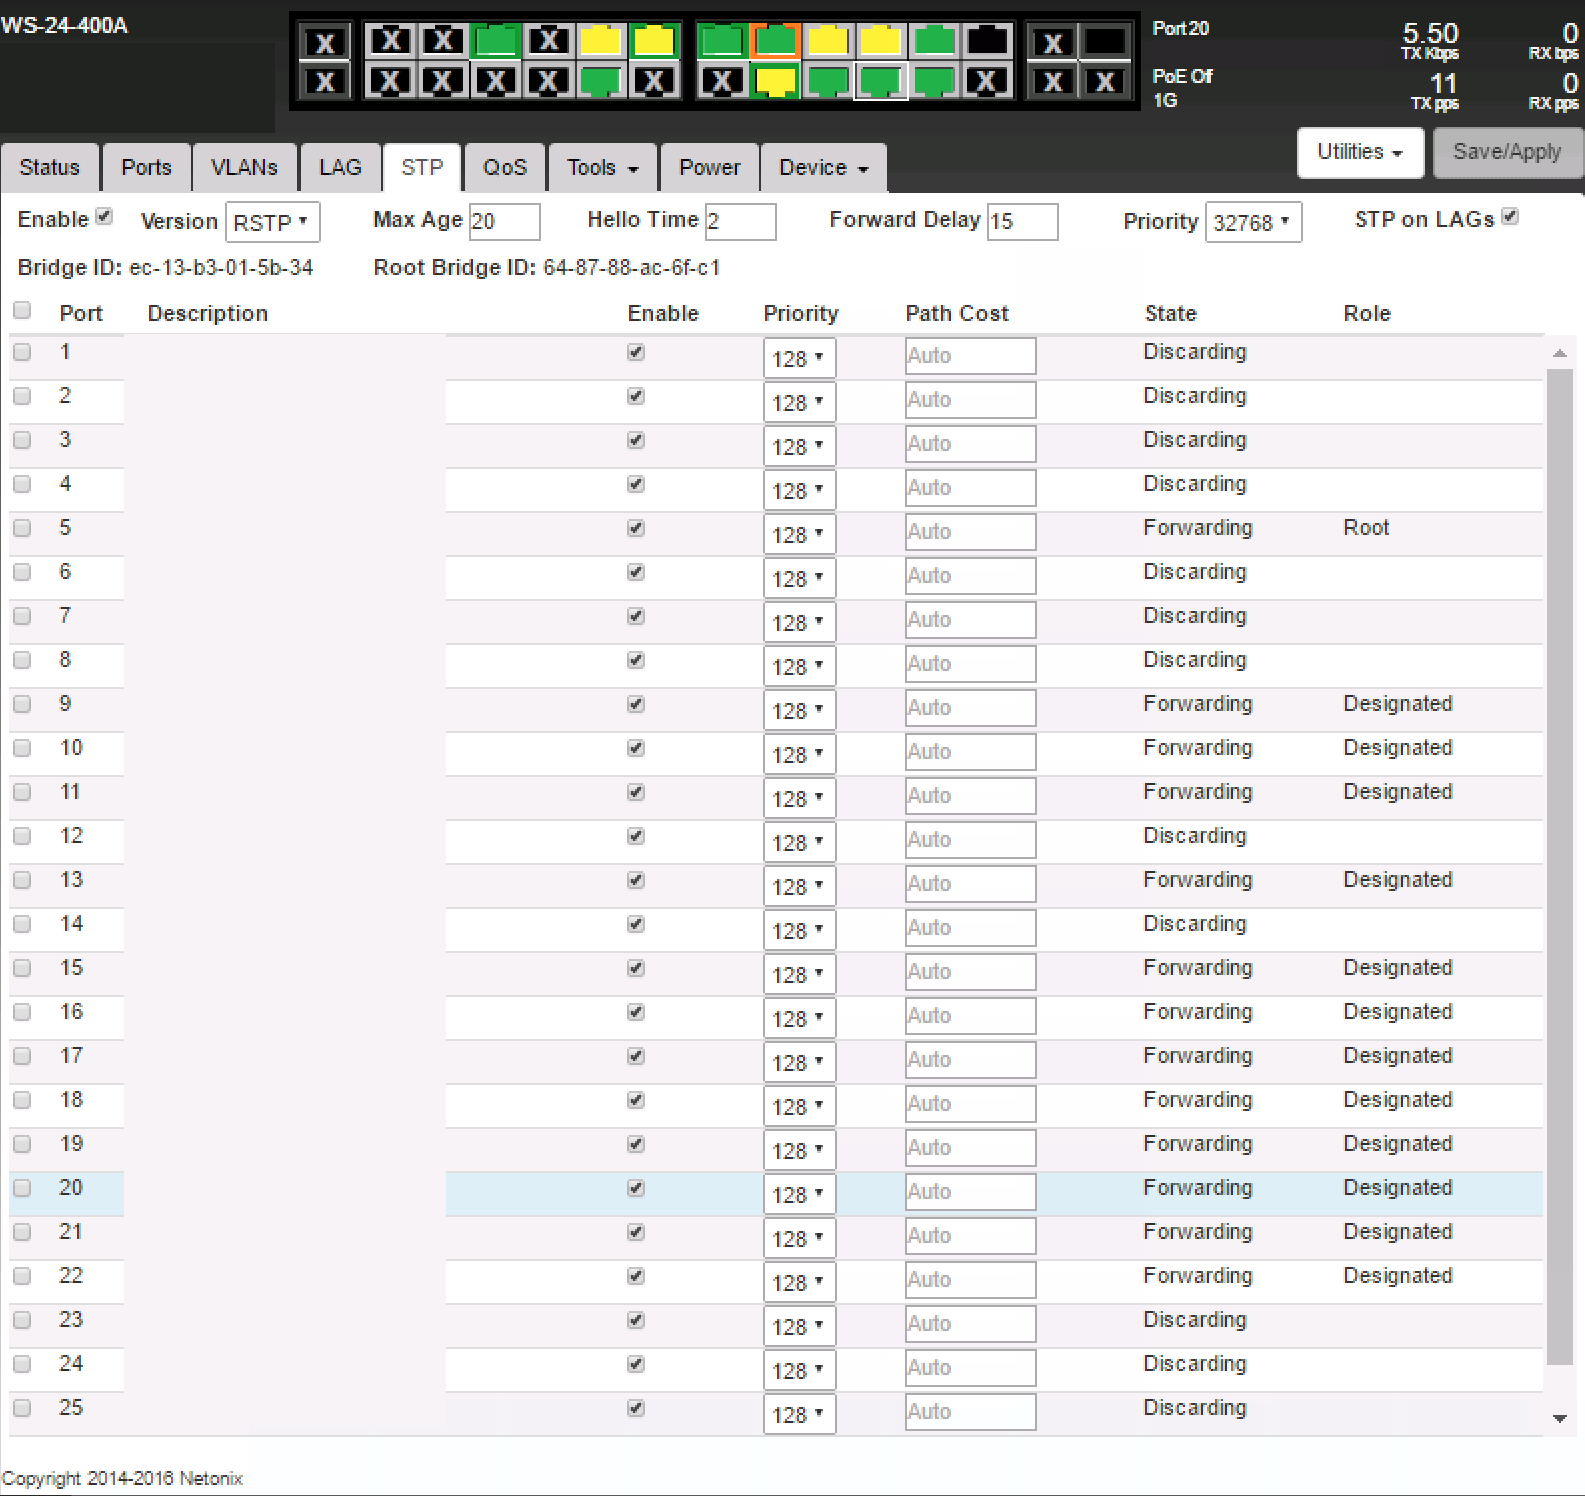Tick the selection checkbox for port 5 row
The image size is (1585, 1496).
(x=22, y=528)
